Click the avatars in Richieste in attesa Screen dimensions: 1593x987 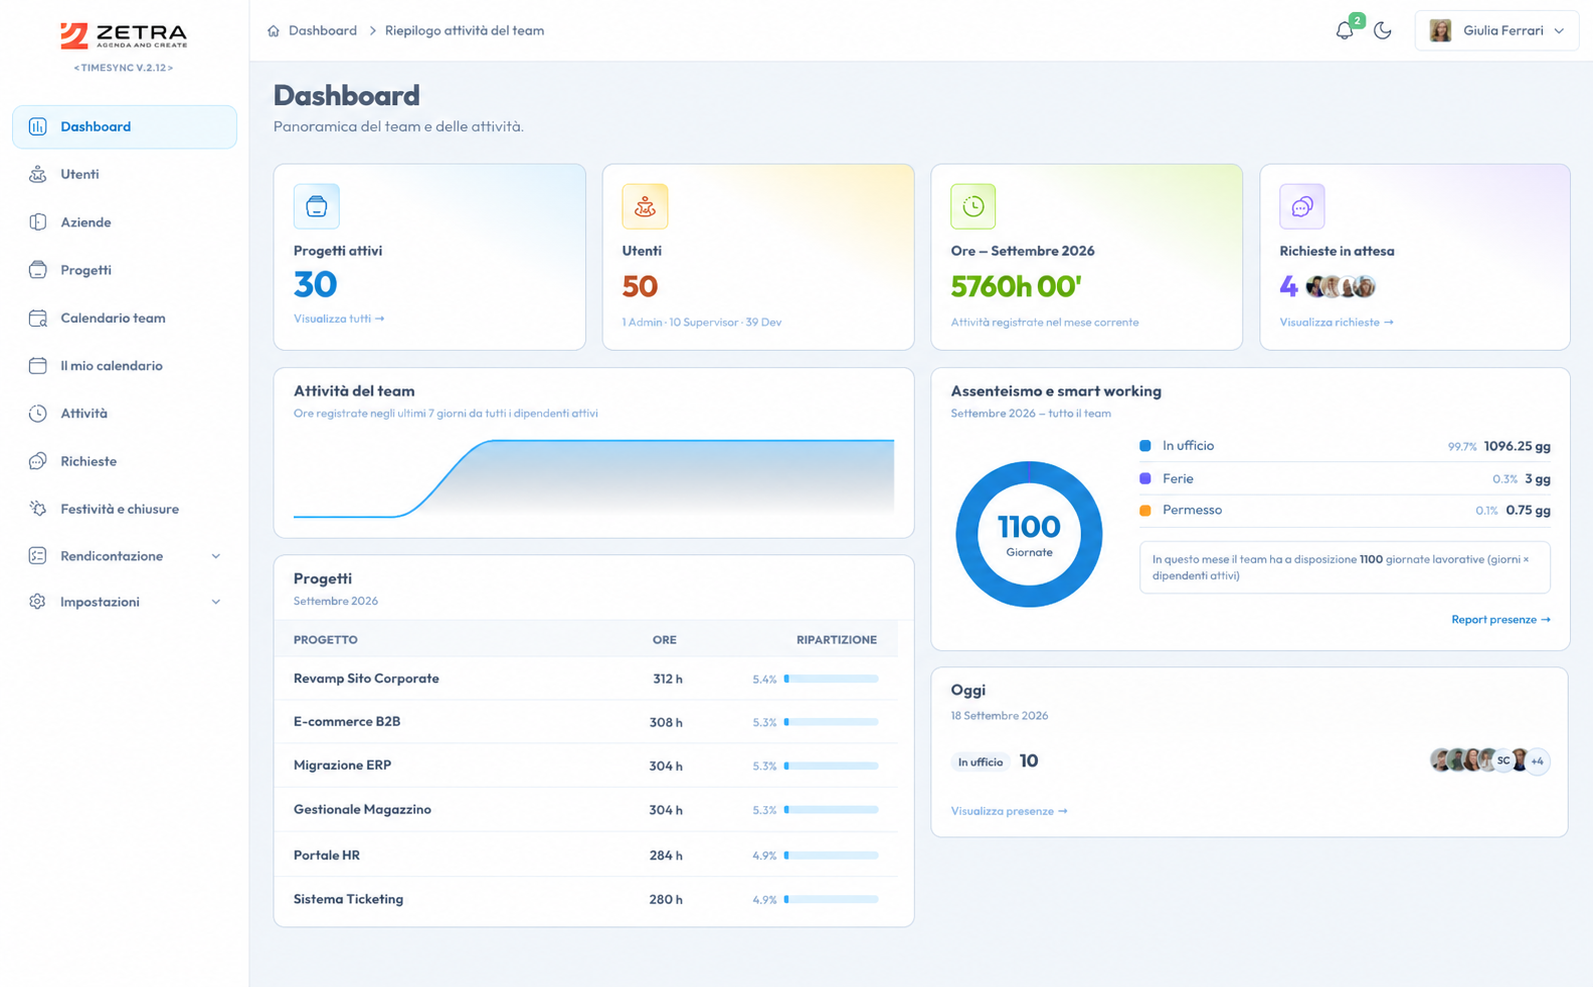click(x=1341, y=287)
